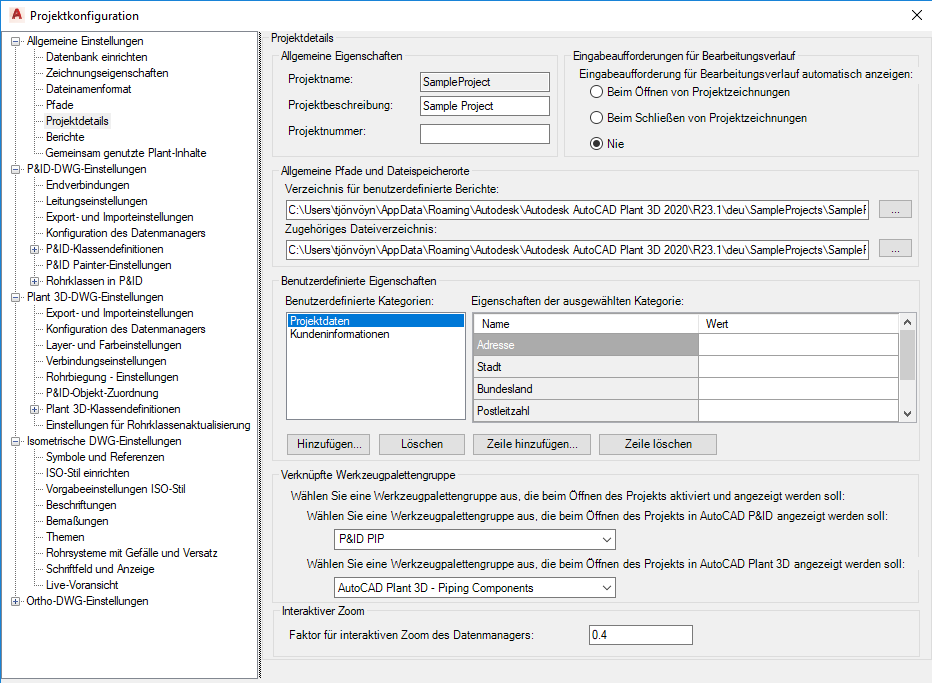This screenshot has width=932, height=683.
Task: Select the Projektdetails tree item
Action: 77,121
